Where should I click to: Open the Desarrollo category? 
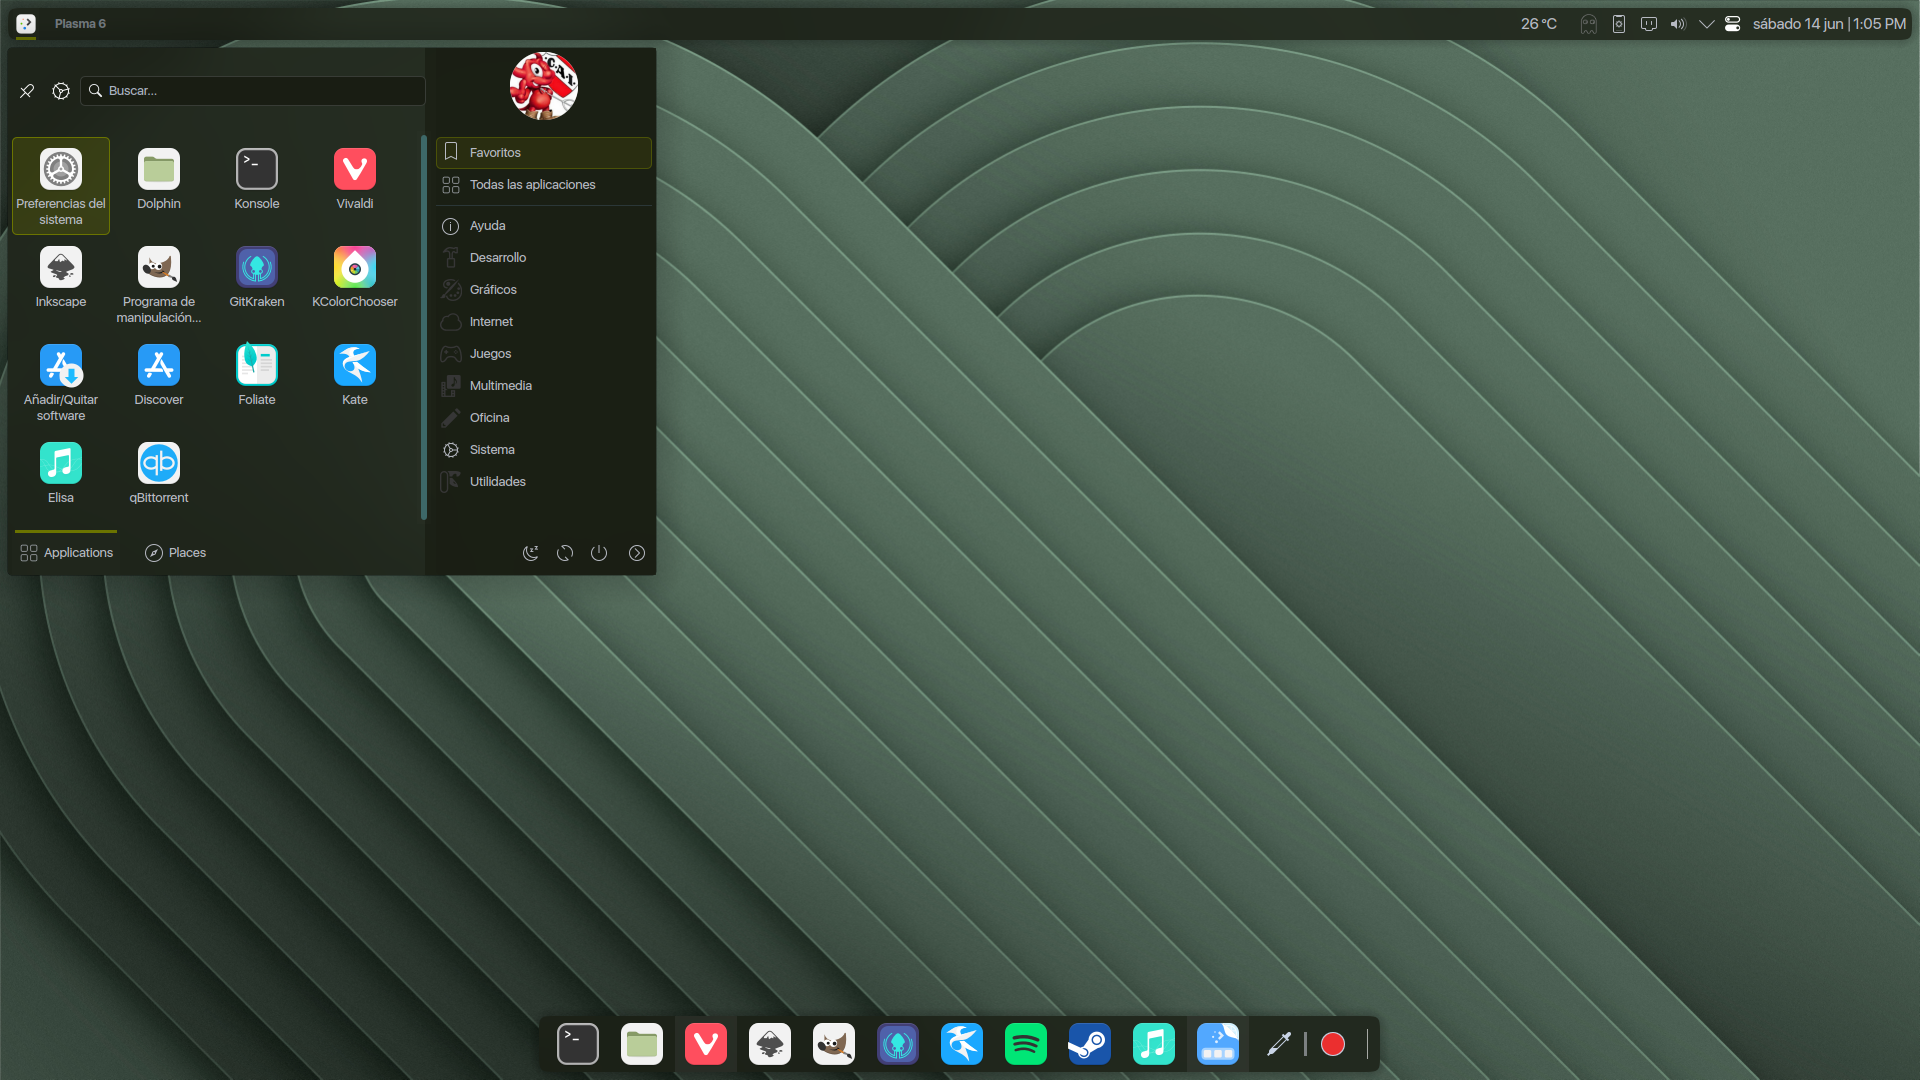544,258
